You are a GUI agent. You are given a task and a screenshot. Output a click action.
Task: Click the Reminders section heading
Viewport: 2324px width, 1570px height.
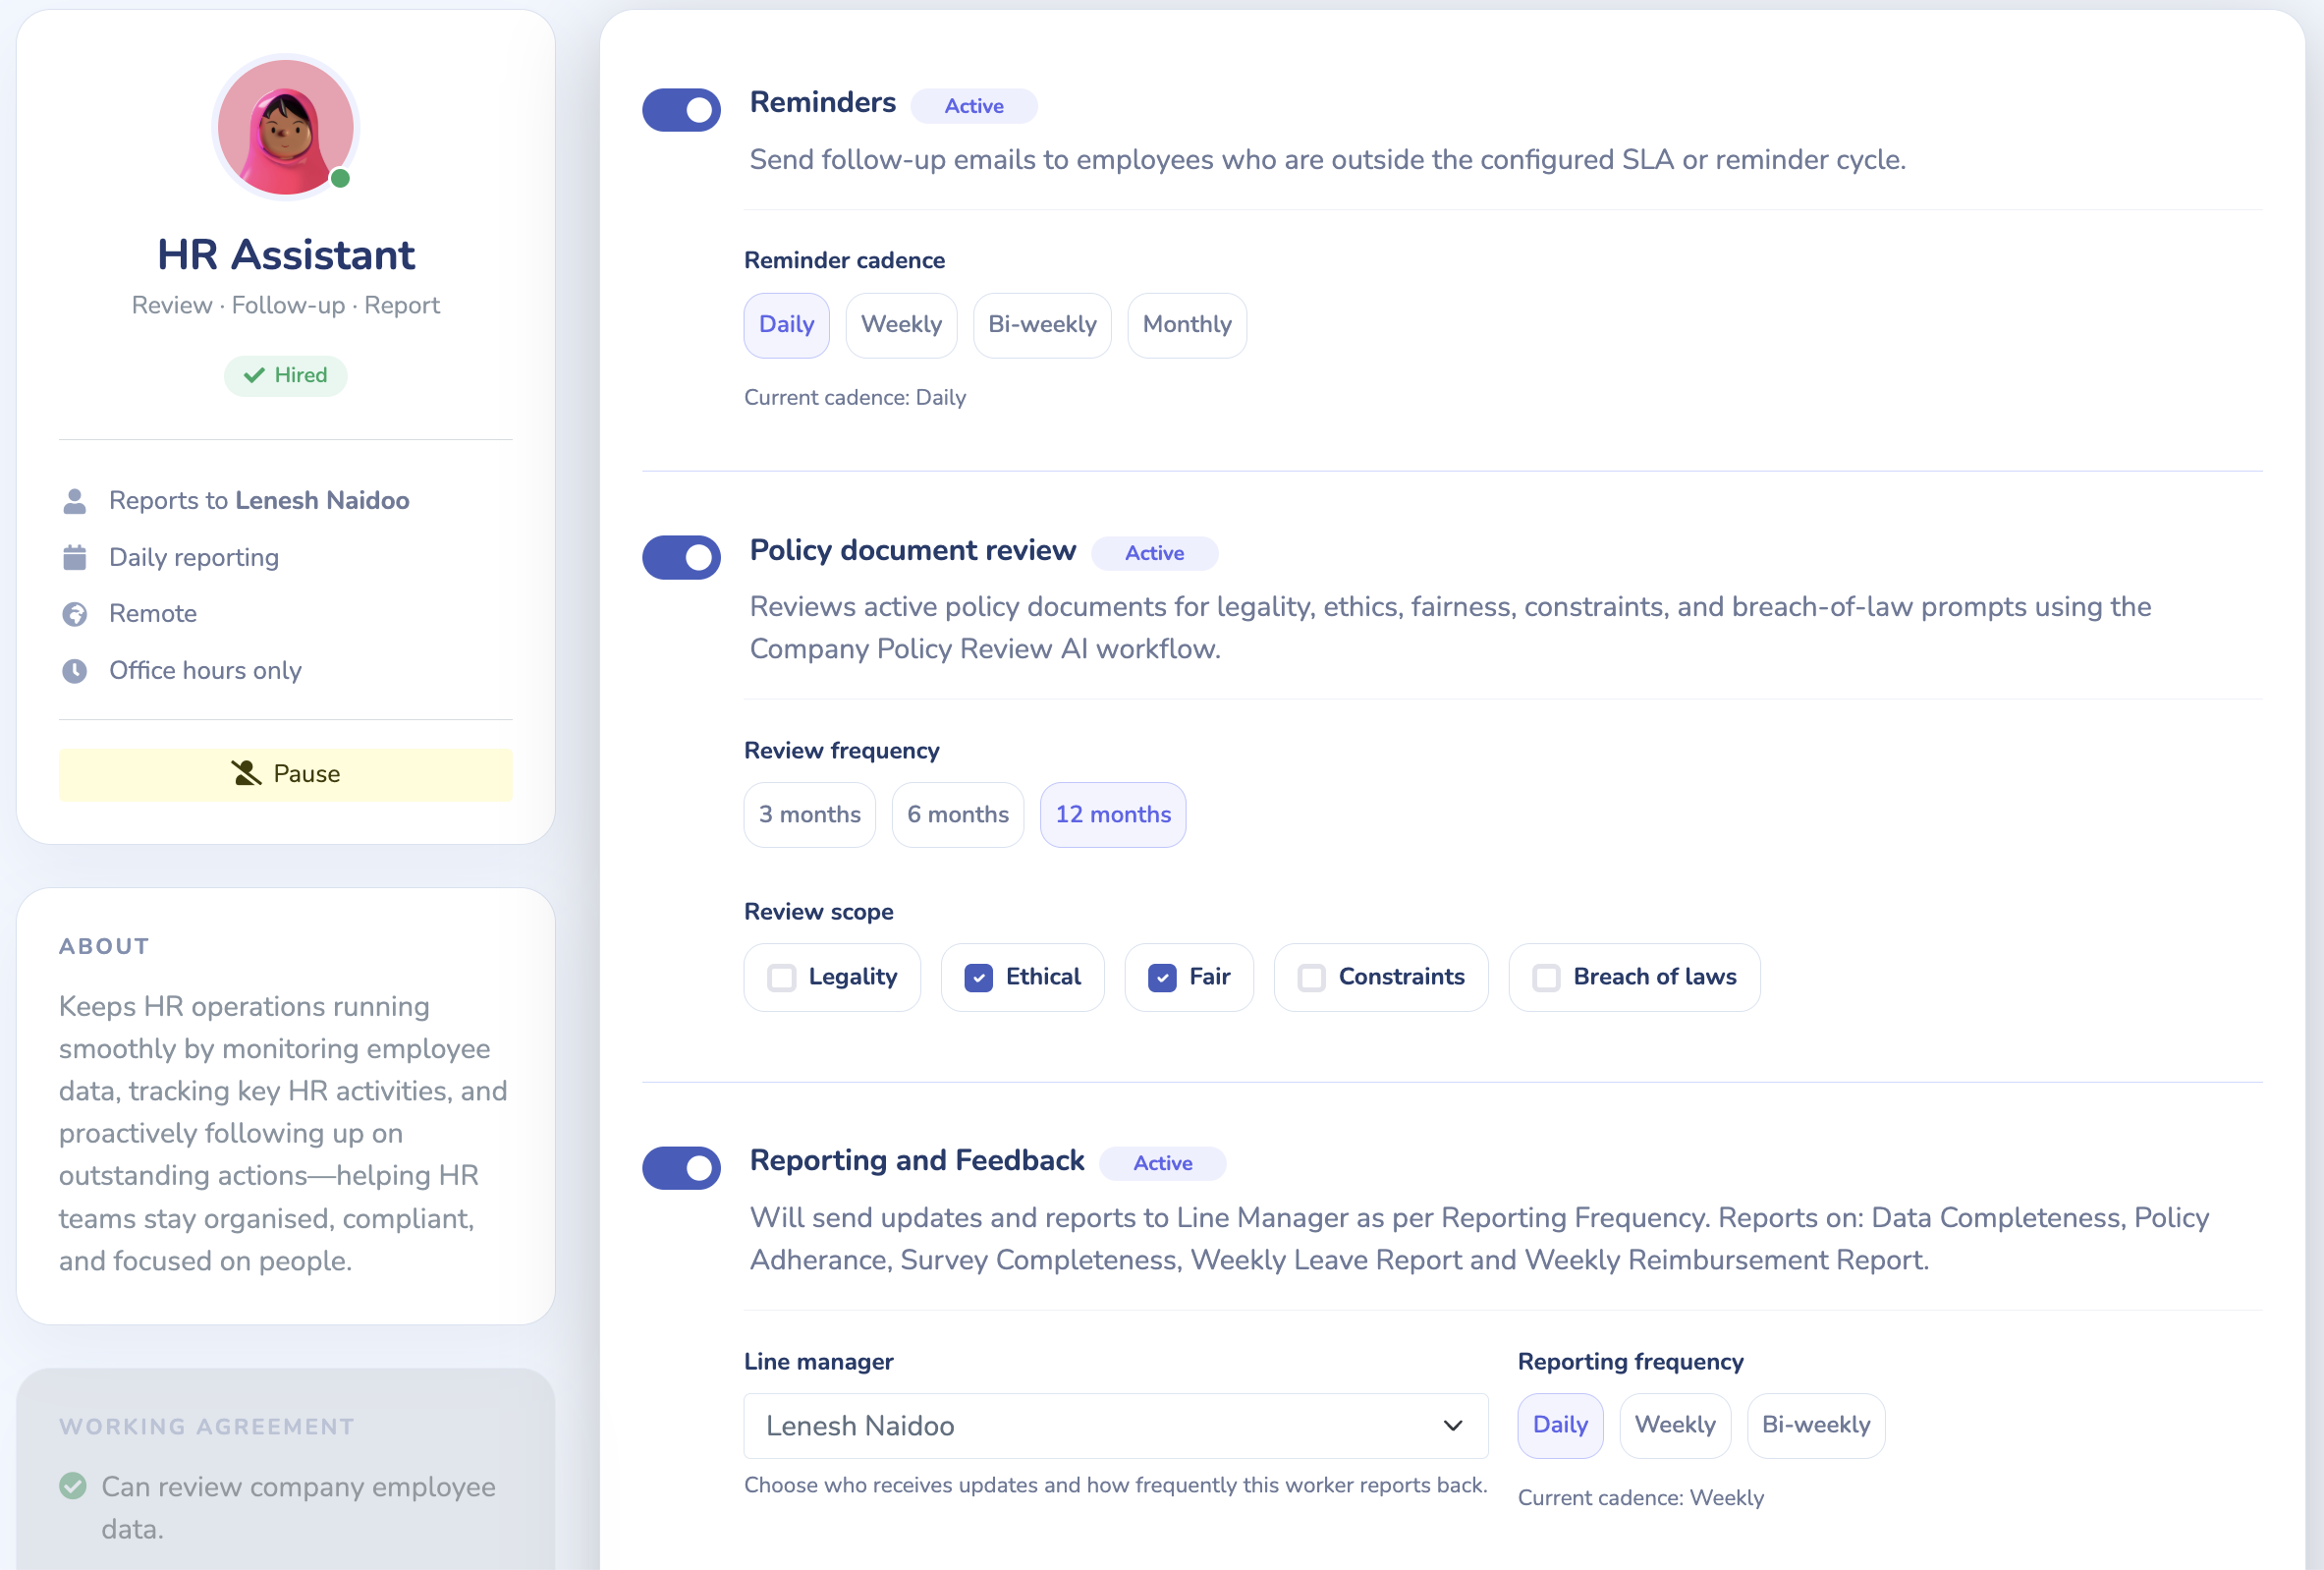coord(823,103)
